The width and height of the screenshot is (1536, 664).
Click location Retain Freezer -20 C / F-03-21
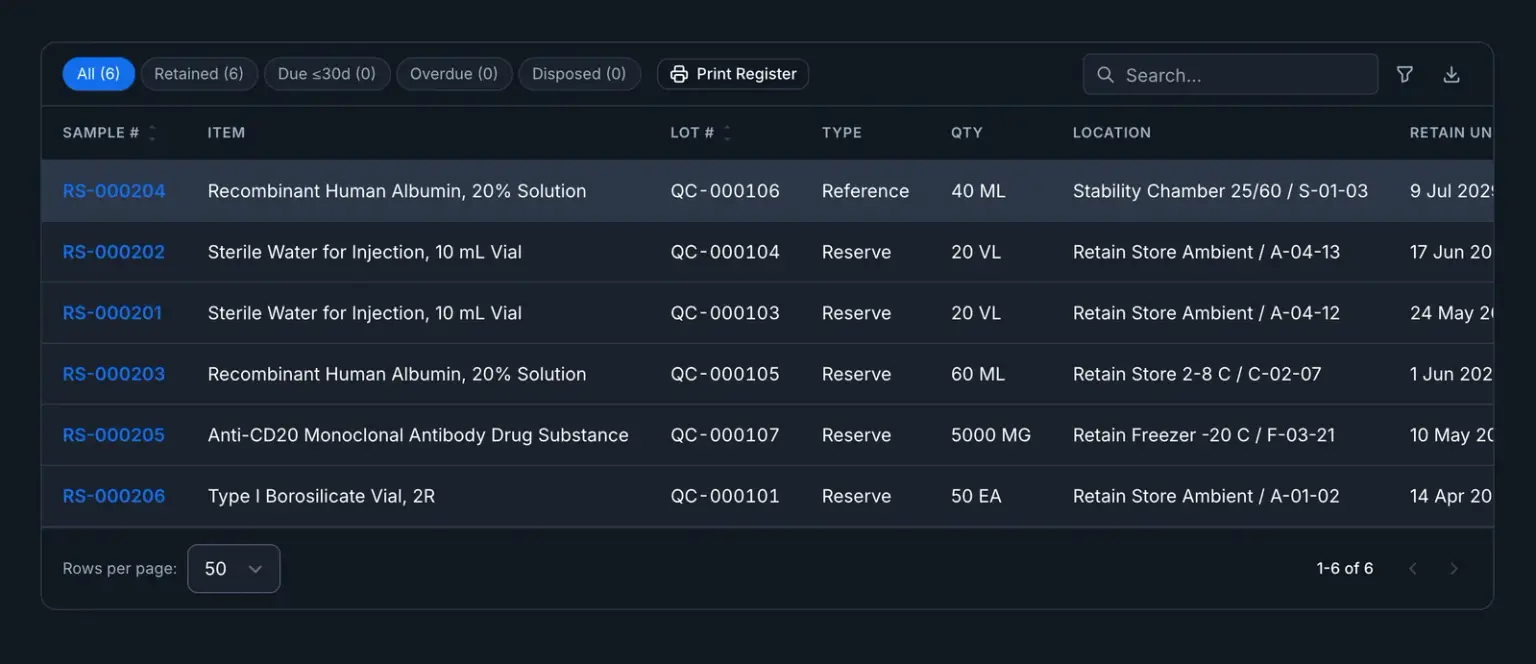coord(1204,435)
